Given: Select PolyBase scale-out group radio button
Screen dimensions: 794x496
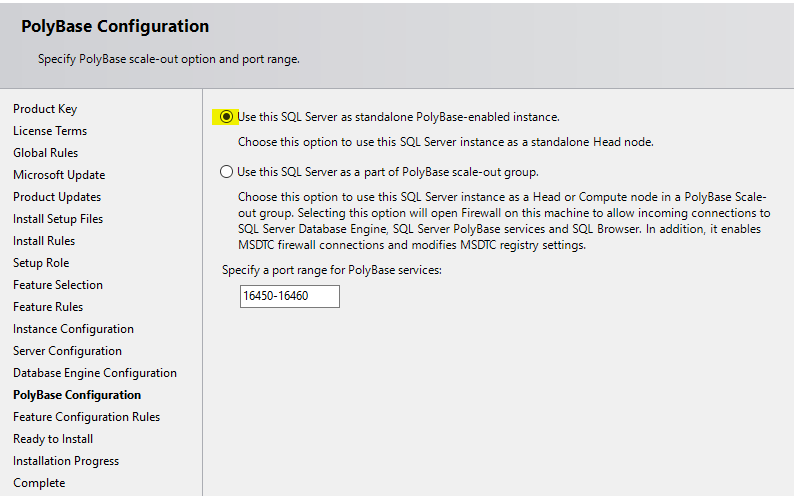Looking at the screenshot, I should point(227,172).
